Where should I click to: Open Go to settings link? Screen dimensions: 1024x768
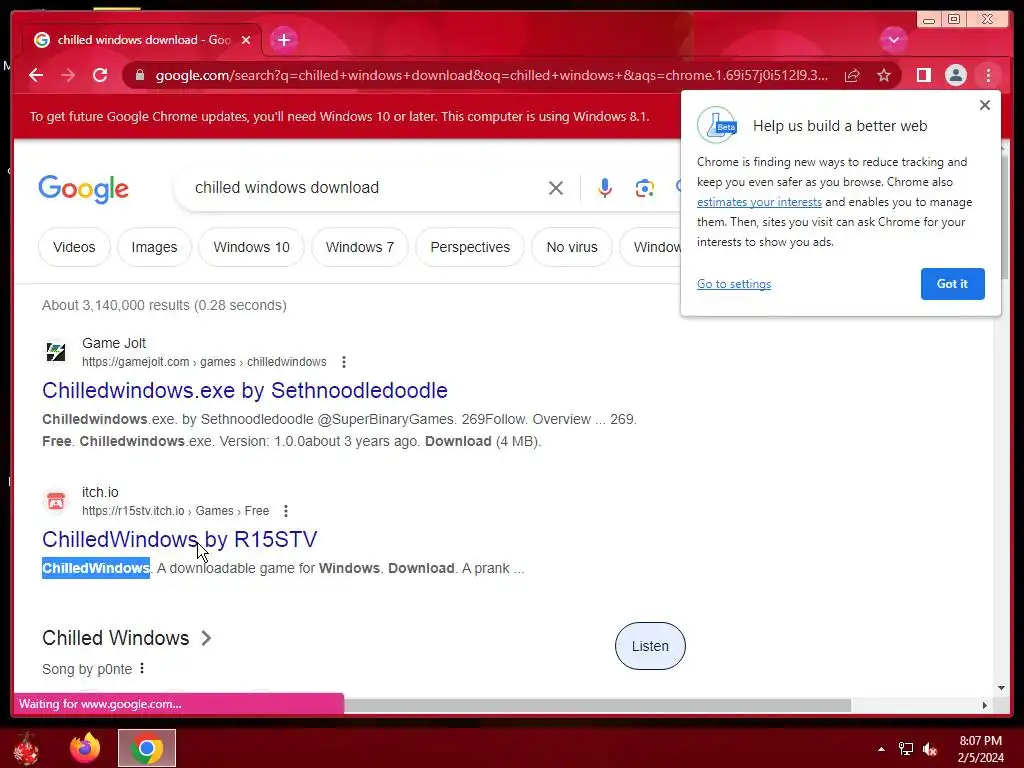[733, 284]
